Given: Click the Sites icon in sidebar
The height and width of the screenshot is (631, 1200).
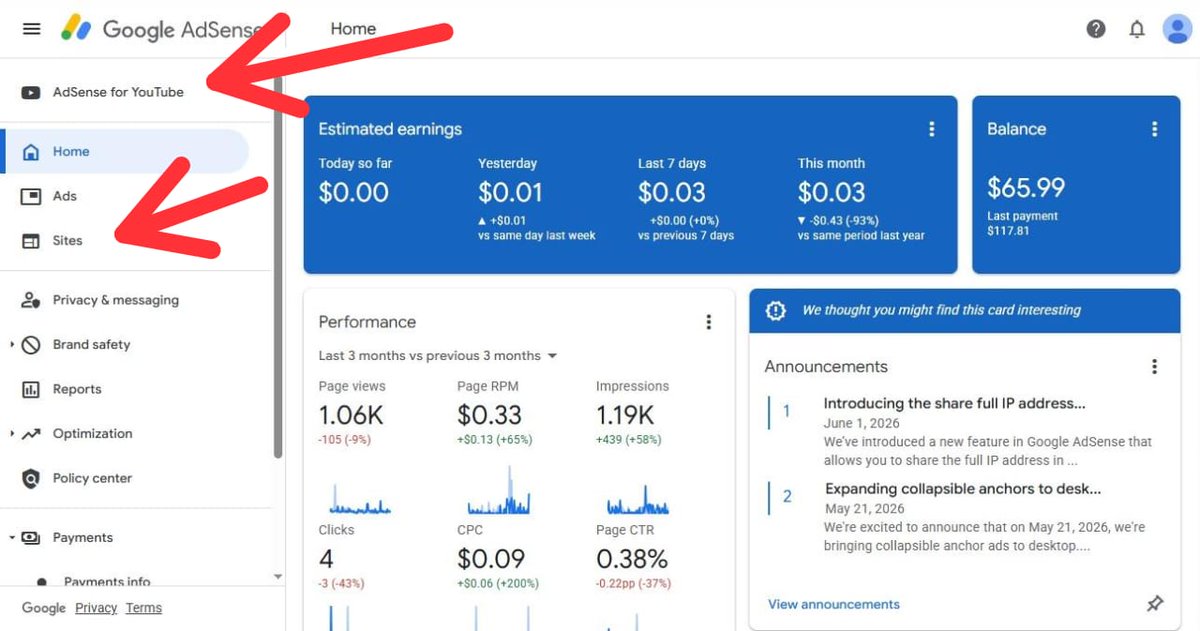Looking at the screenshot, I should pos(31,241).
